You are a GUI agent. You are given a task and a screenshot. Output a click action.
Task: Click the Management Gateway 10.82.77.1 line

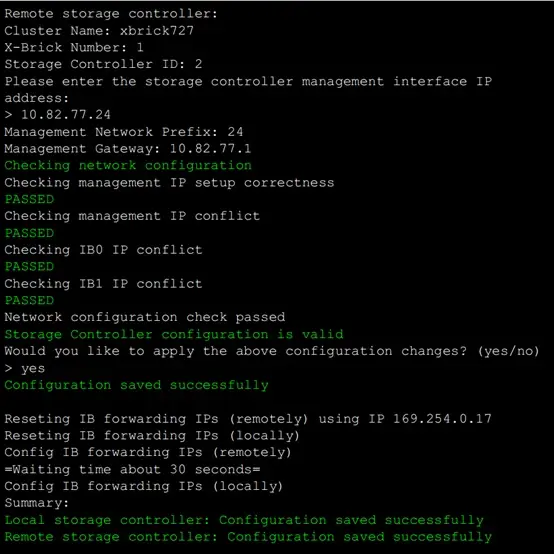[128, 149]
